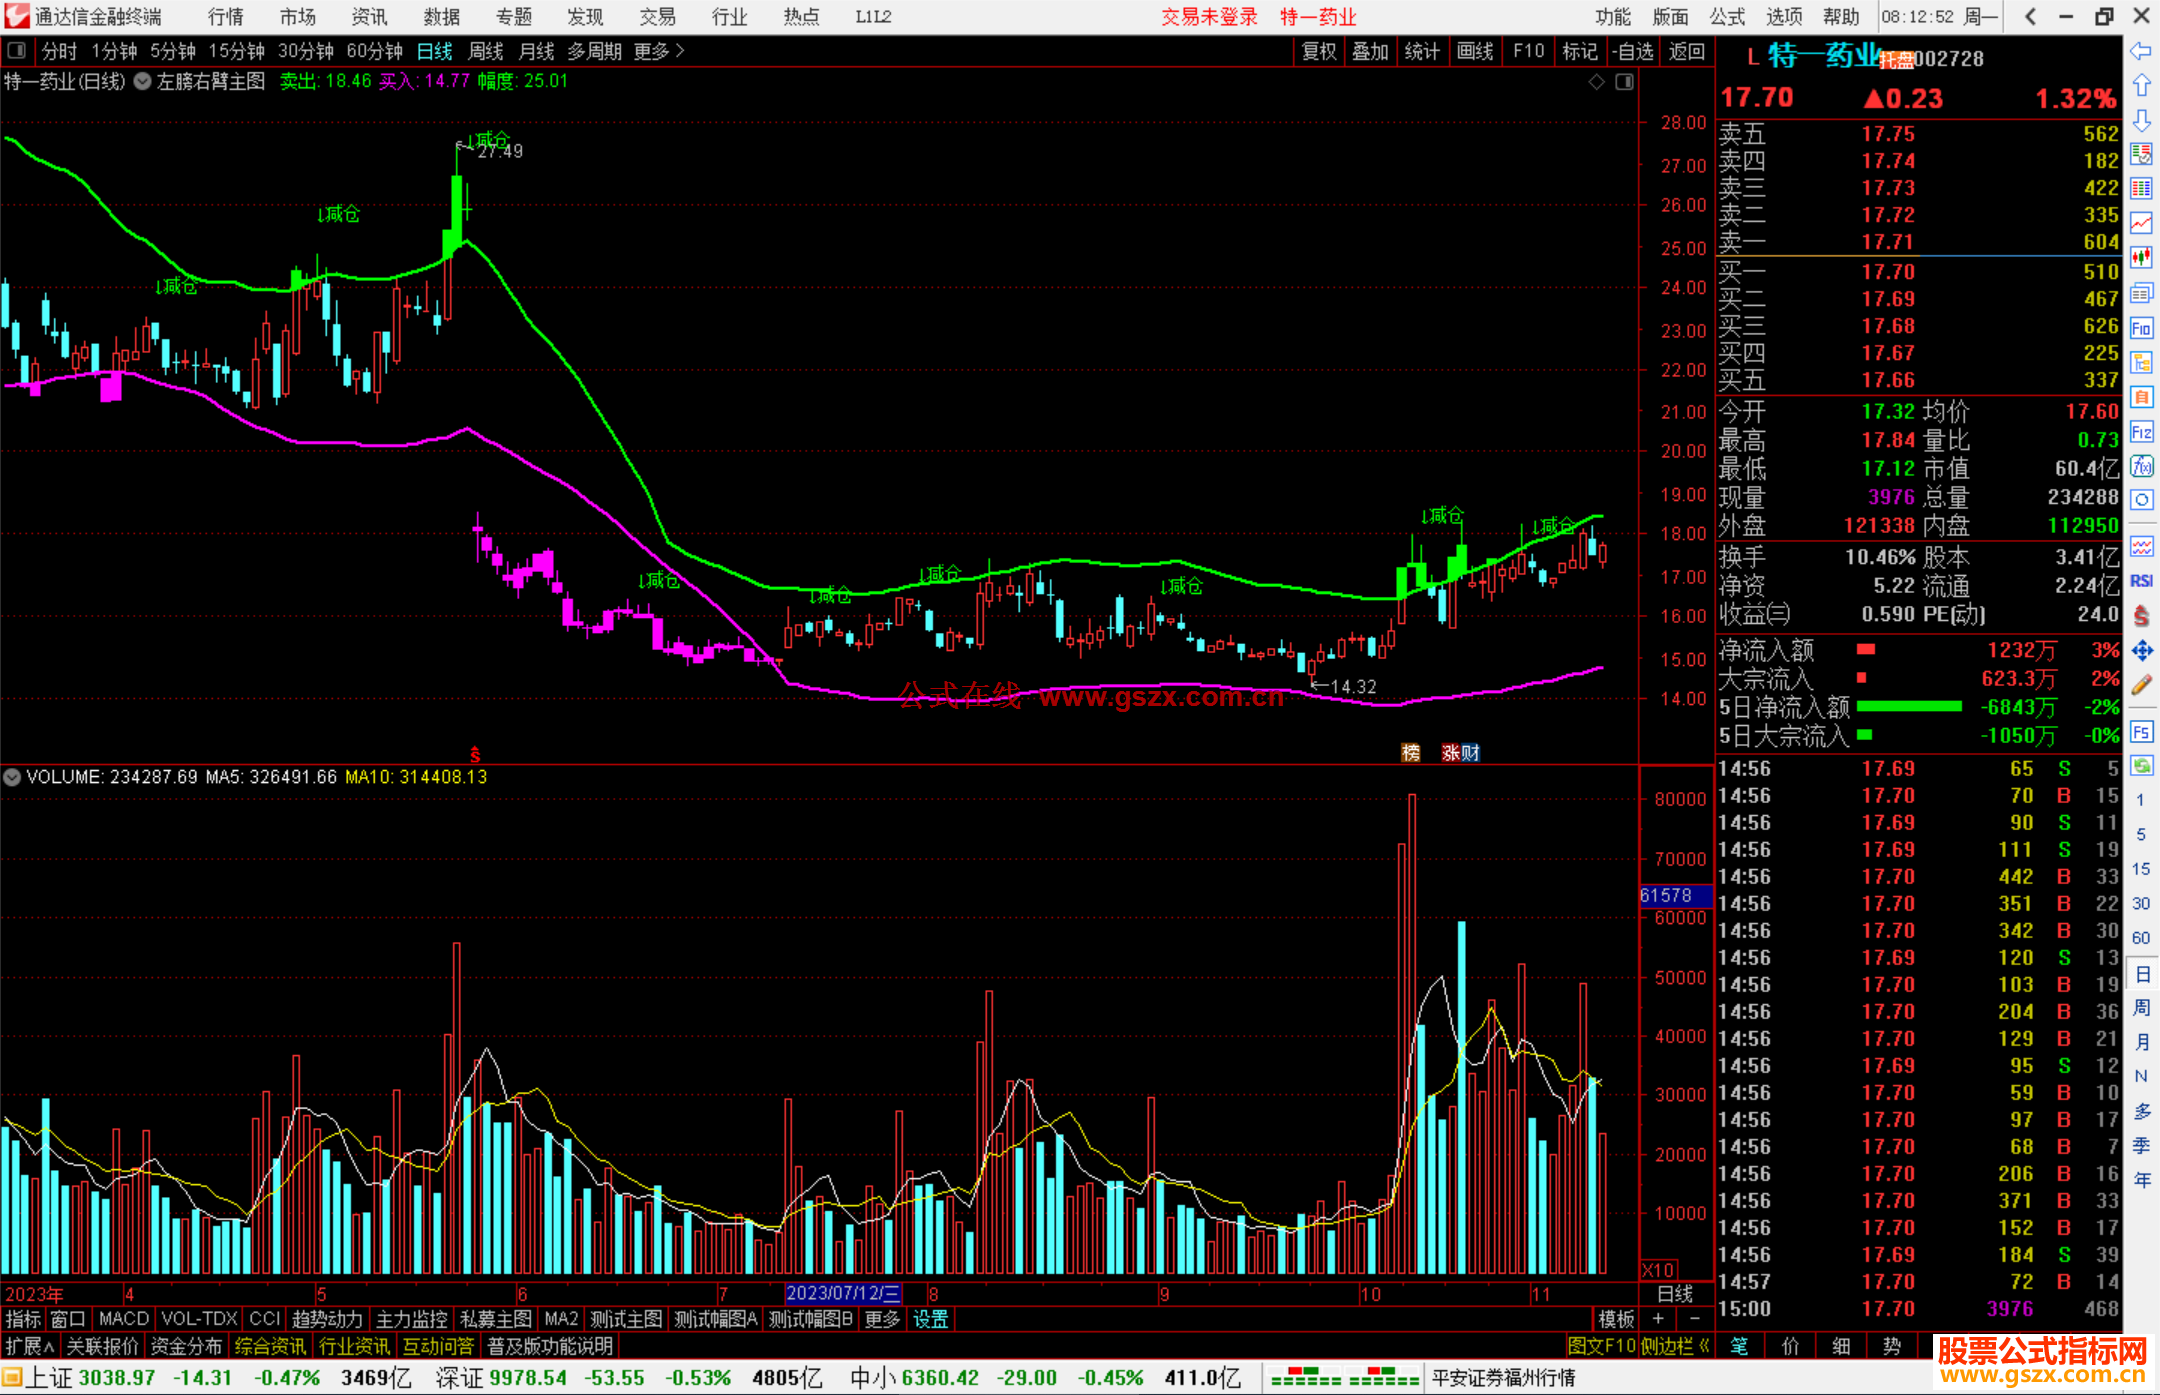Click the 交易未登录 link

click(1208, 17)
